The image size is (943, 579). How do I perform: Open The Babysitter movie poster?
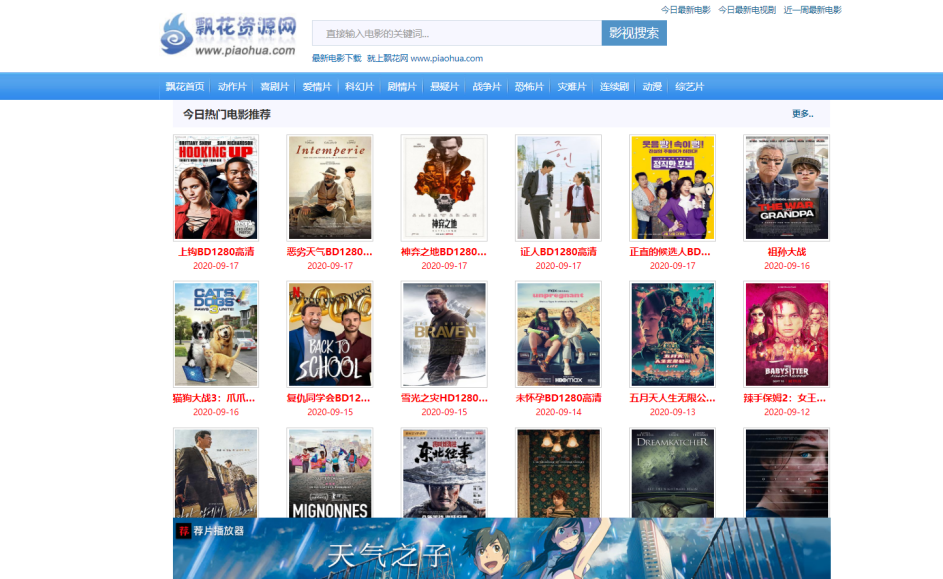pyautogui.click(x=787, y=334)
